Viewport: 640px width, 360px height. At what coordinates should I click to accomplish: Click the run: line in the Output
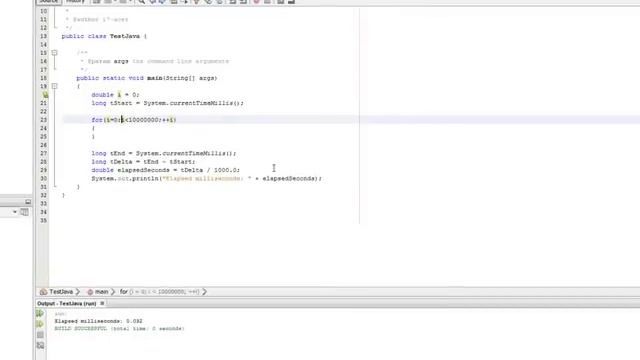point(60,314)
